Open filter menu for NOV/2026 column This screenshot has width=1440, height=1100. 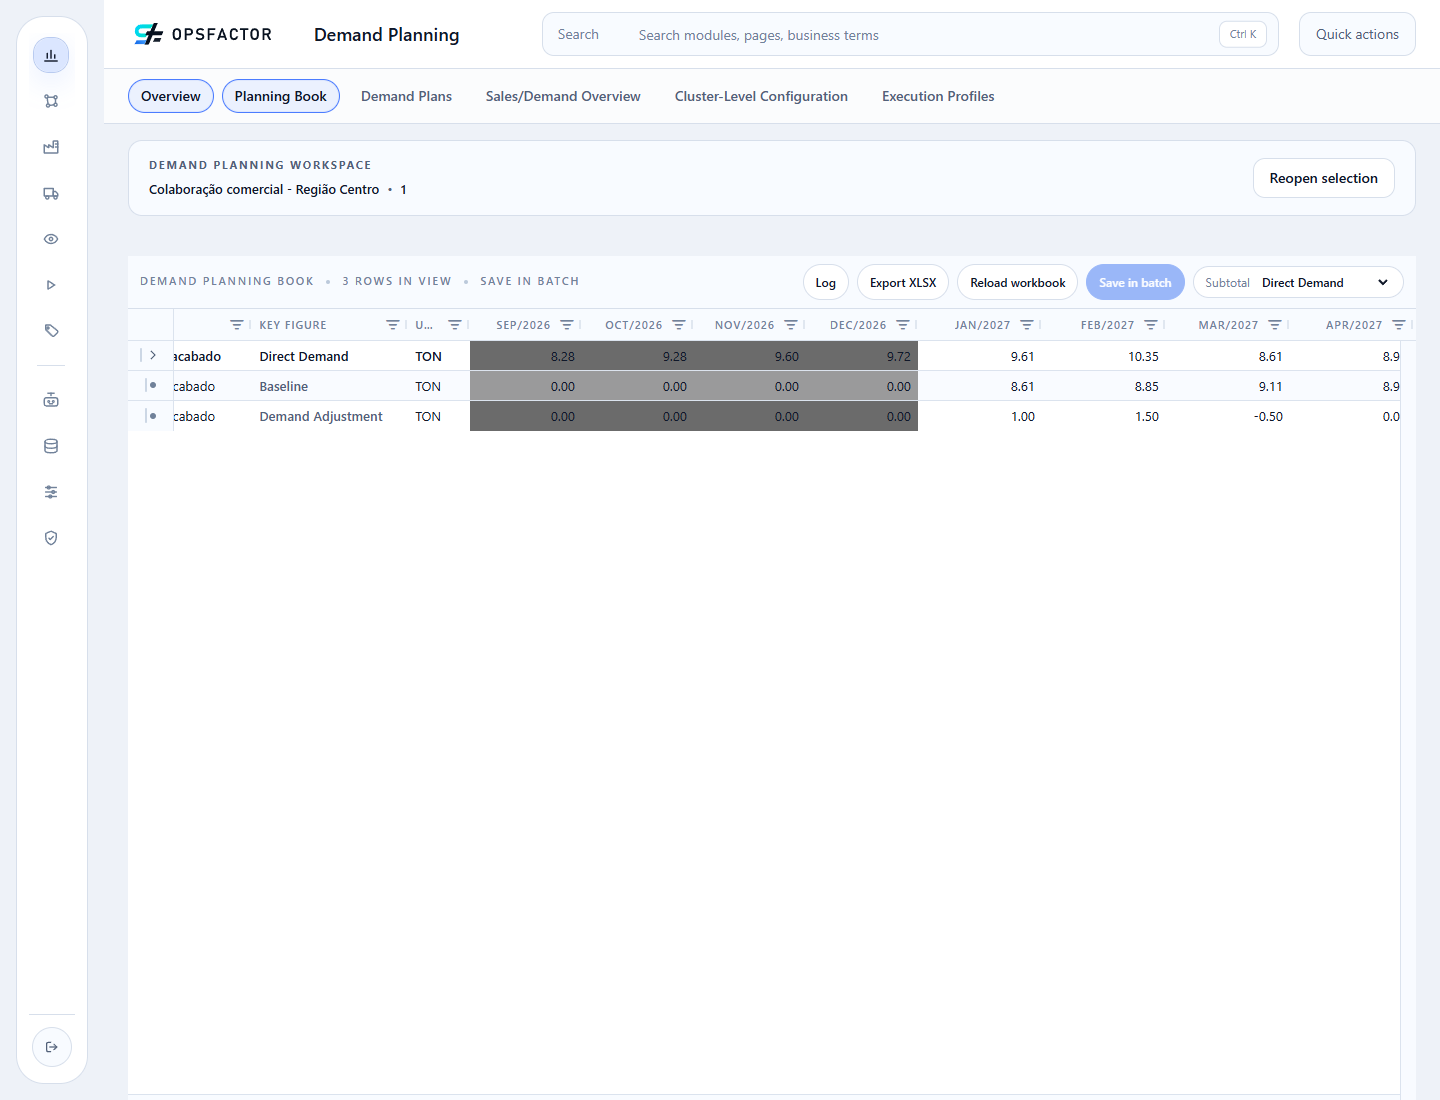[x=791, y=325]
